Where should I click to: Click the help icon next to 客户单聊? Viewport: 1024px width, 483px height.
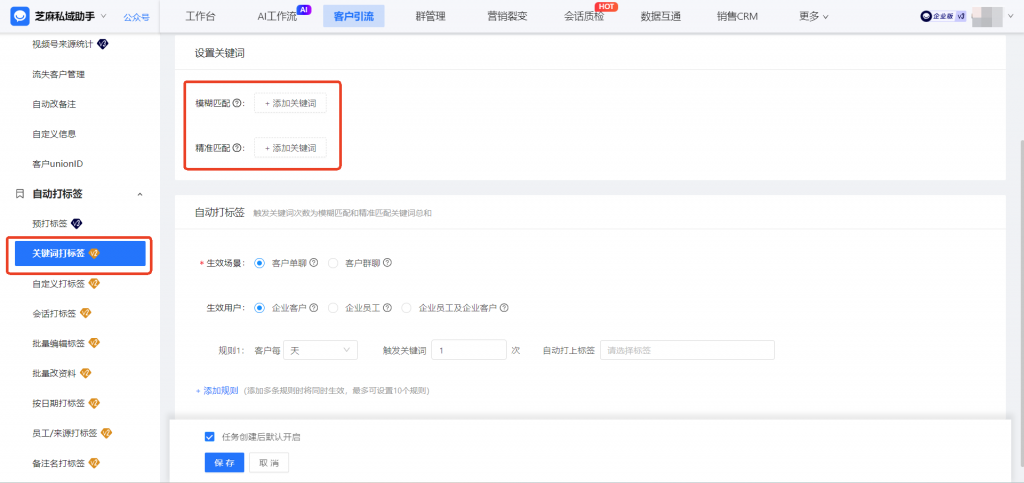point(314,263)
